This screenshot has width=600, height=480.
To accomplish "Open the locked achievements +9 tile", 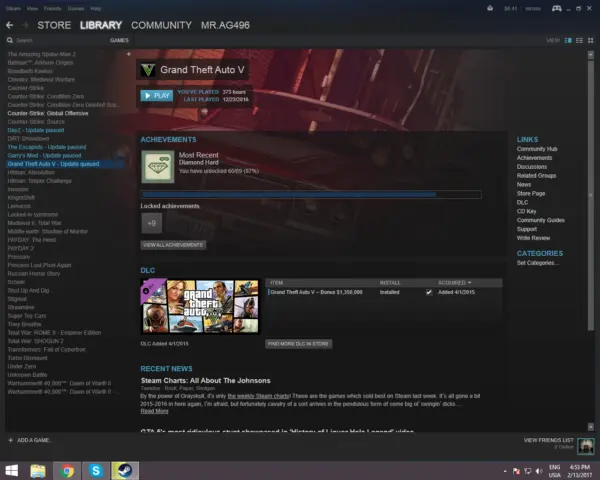I will coord(152,223).
